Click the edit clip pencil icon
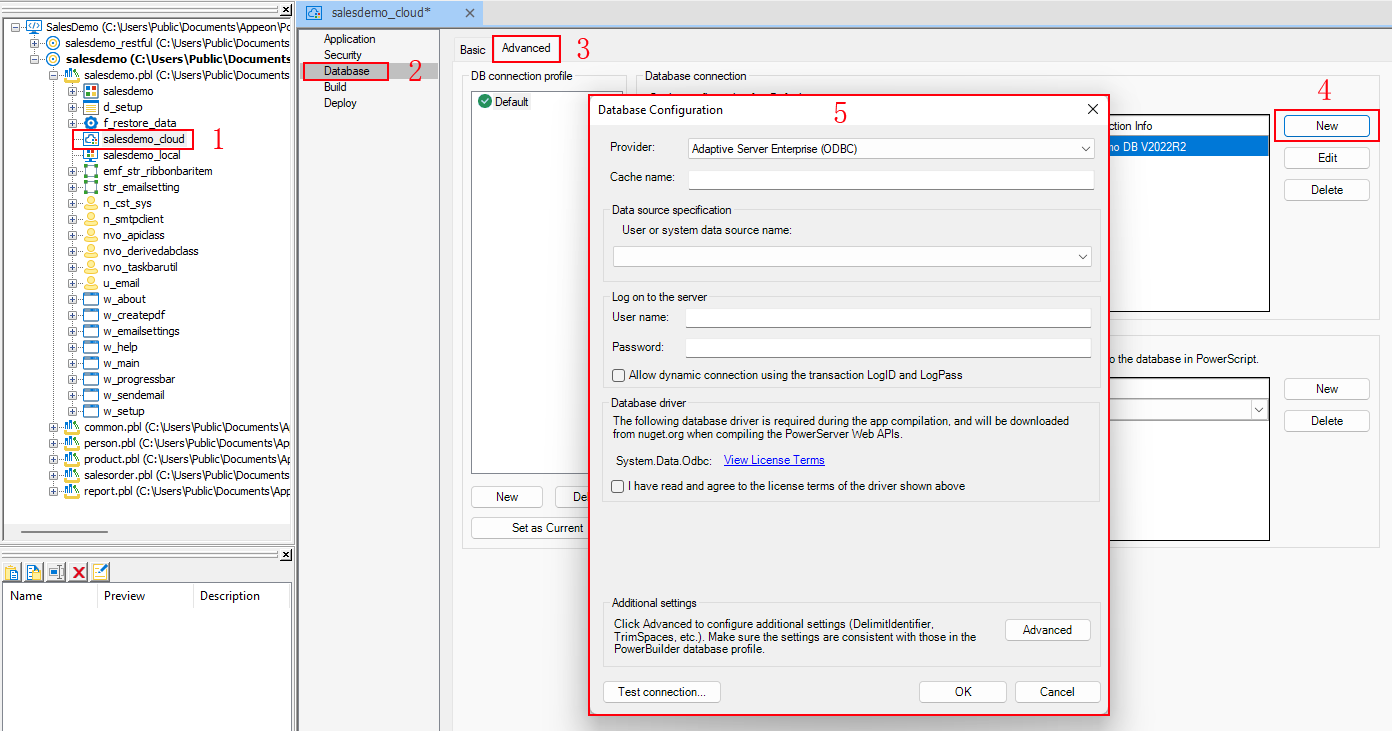 coord(100,572)
